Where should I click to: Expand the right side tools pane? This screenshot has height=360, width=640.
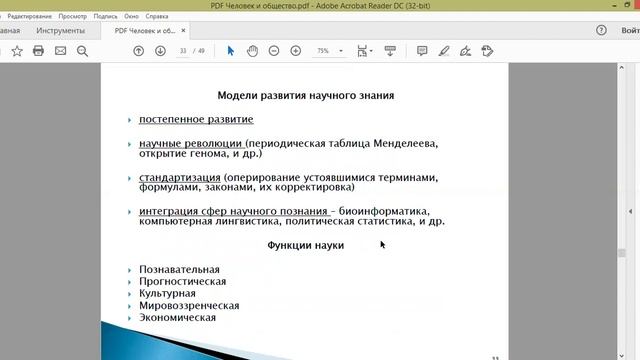click(630, 211)
